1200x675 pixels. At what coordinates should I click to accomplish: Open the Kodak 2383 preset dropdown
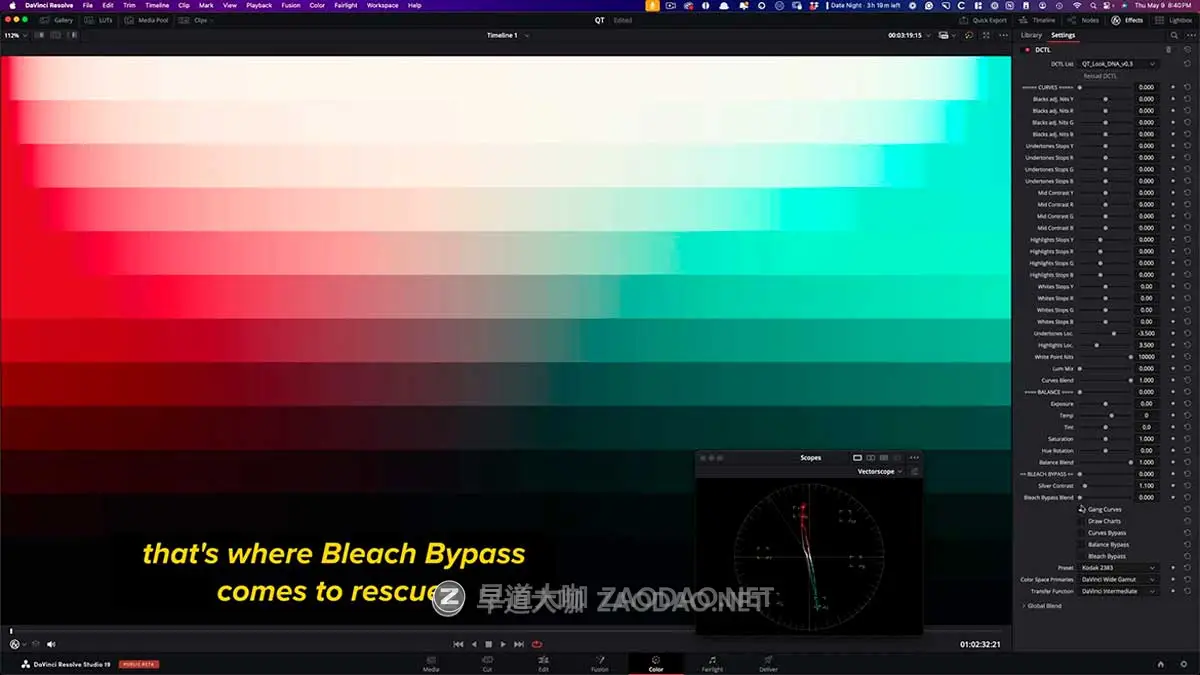pos(1118,568)
